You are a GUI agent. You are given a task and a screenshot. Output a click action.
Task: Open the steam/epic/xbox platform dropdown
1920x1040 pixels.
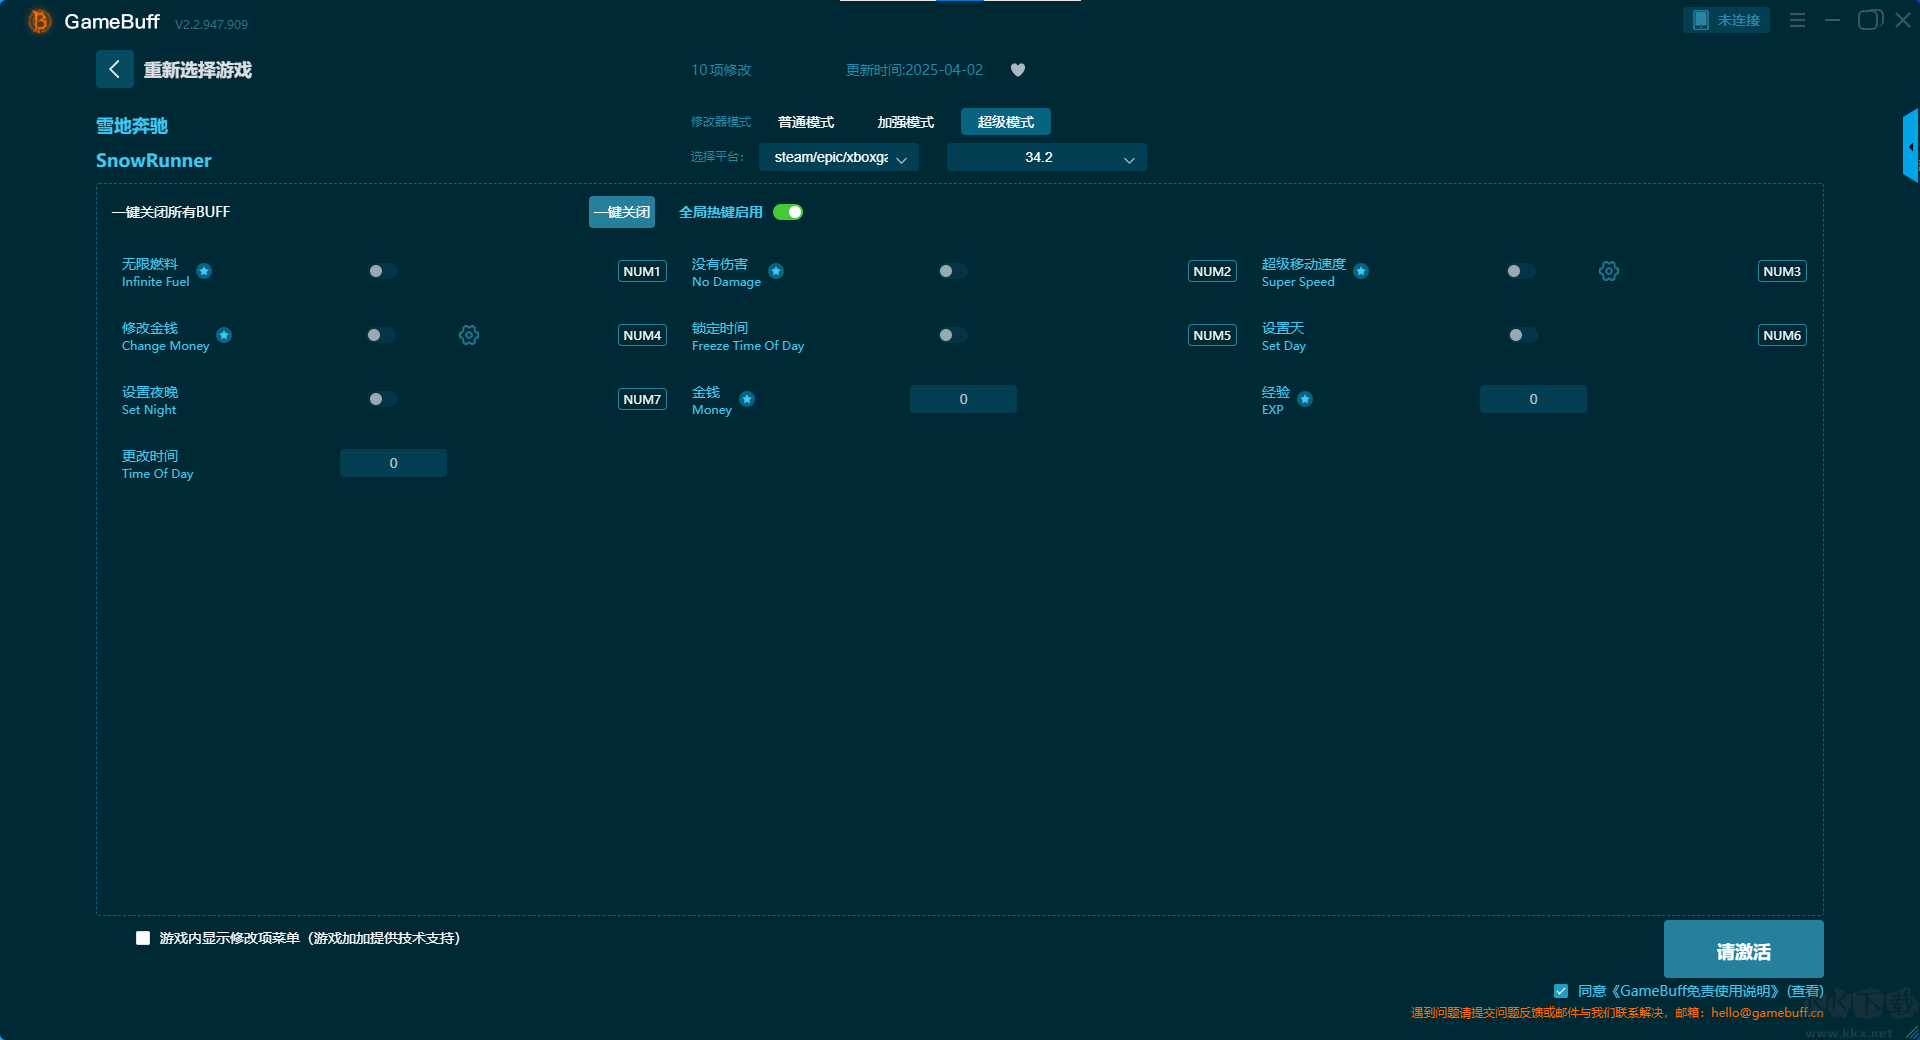838,157
